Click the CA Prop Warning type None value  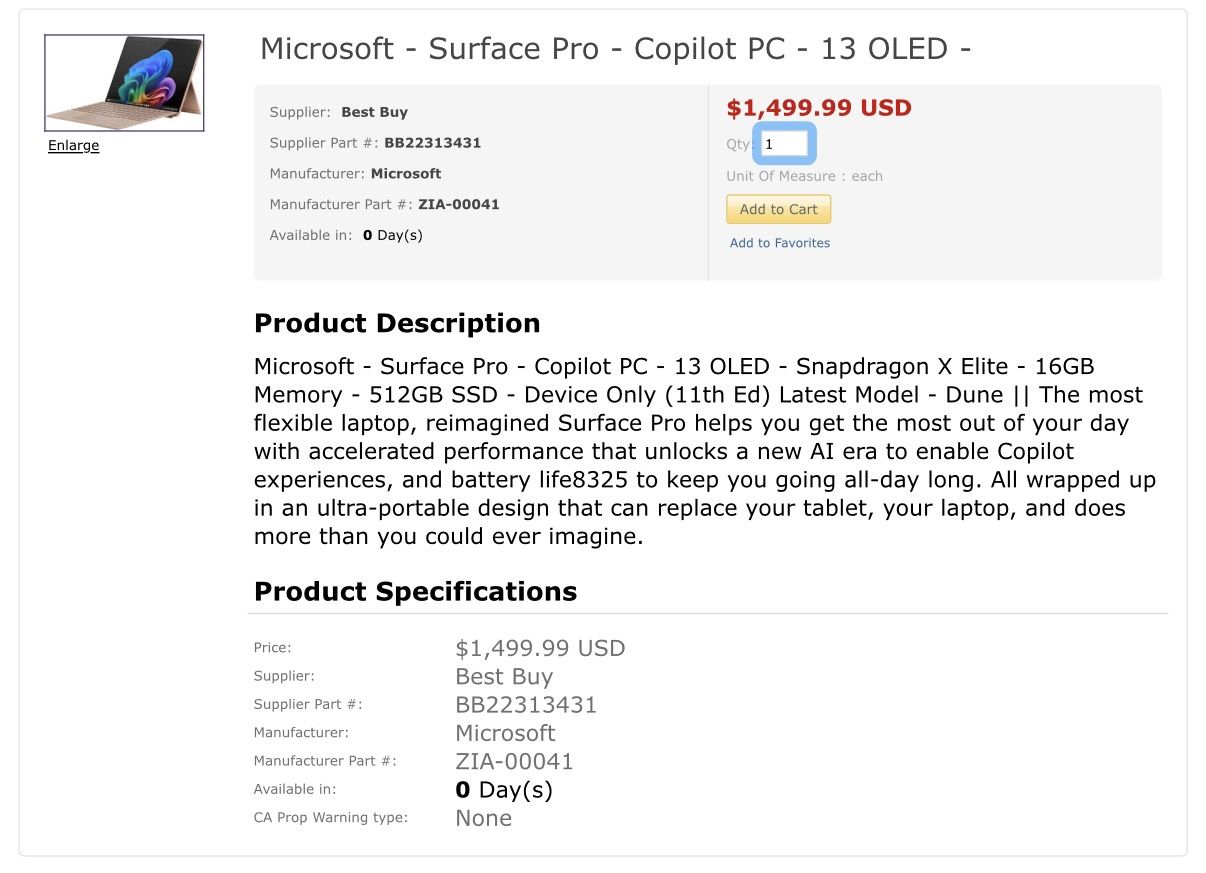click(483, 818)
